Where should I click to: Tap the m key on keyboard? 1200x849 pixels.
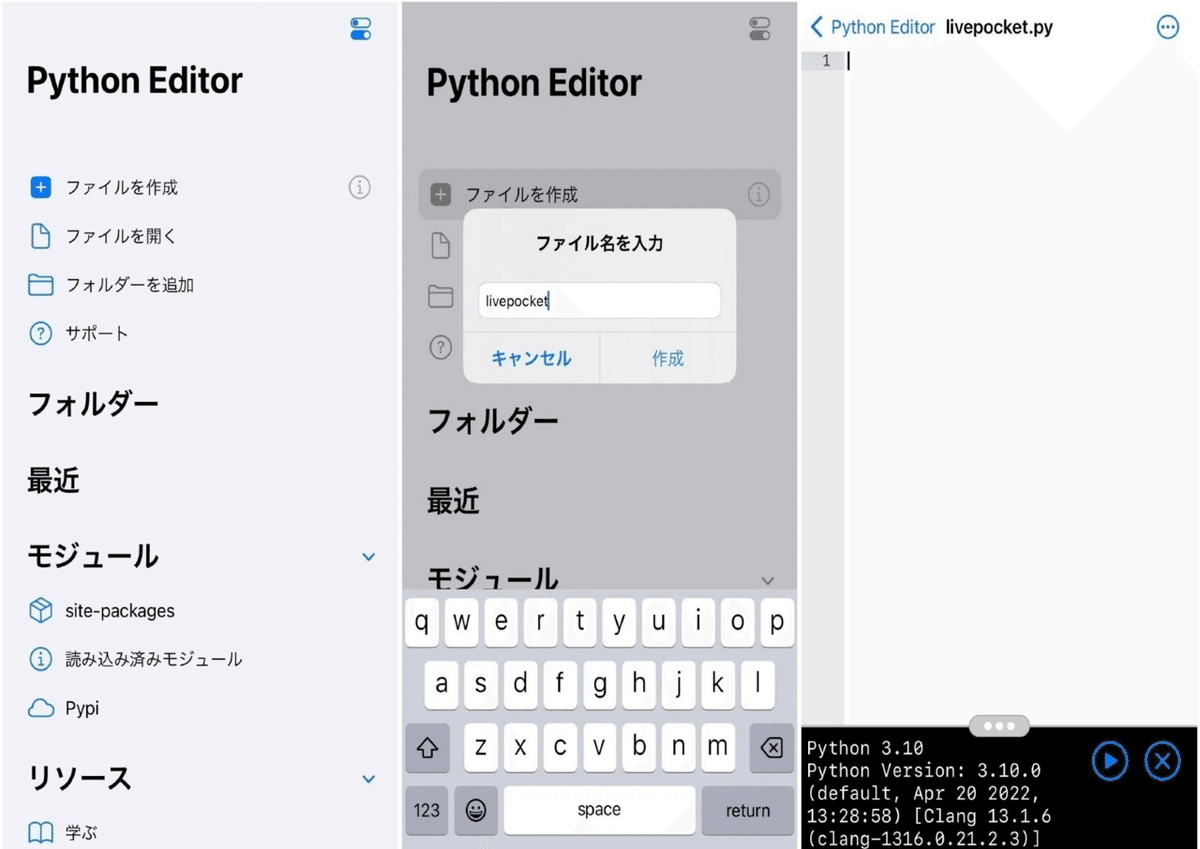(717, 747)
